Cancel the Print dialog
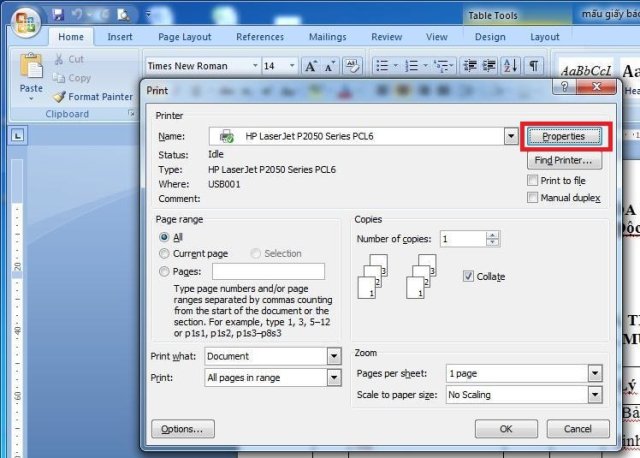The width and height of the screenshot is (640, 458). 578,429
